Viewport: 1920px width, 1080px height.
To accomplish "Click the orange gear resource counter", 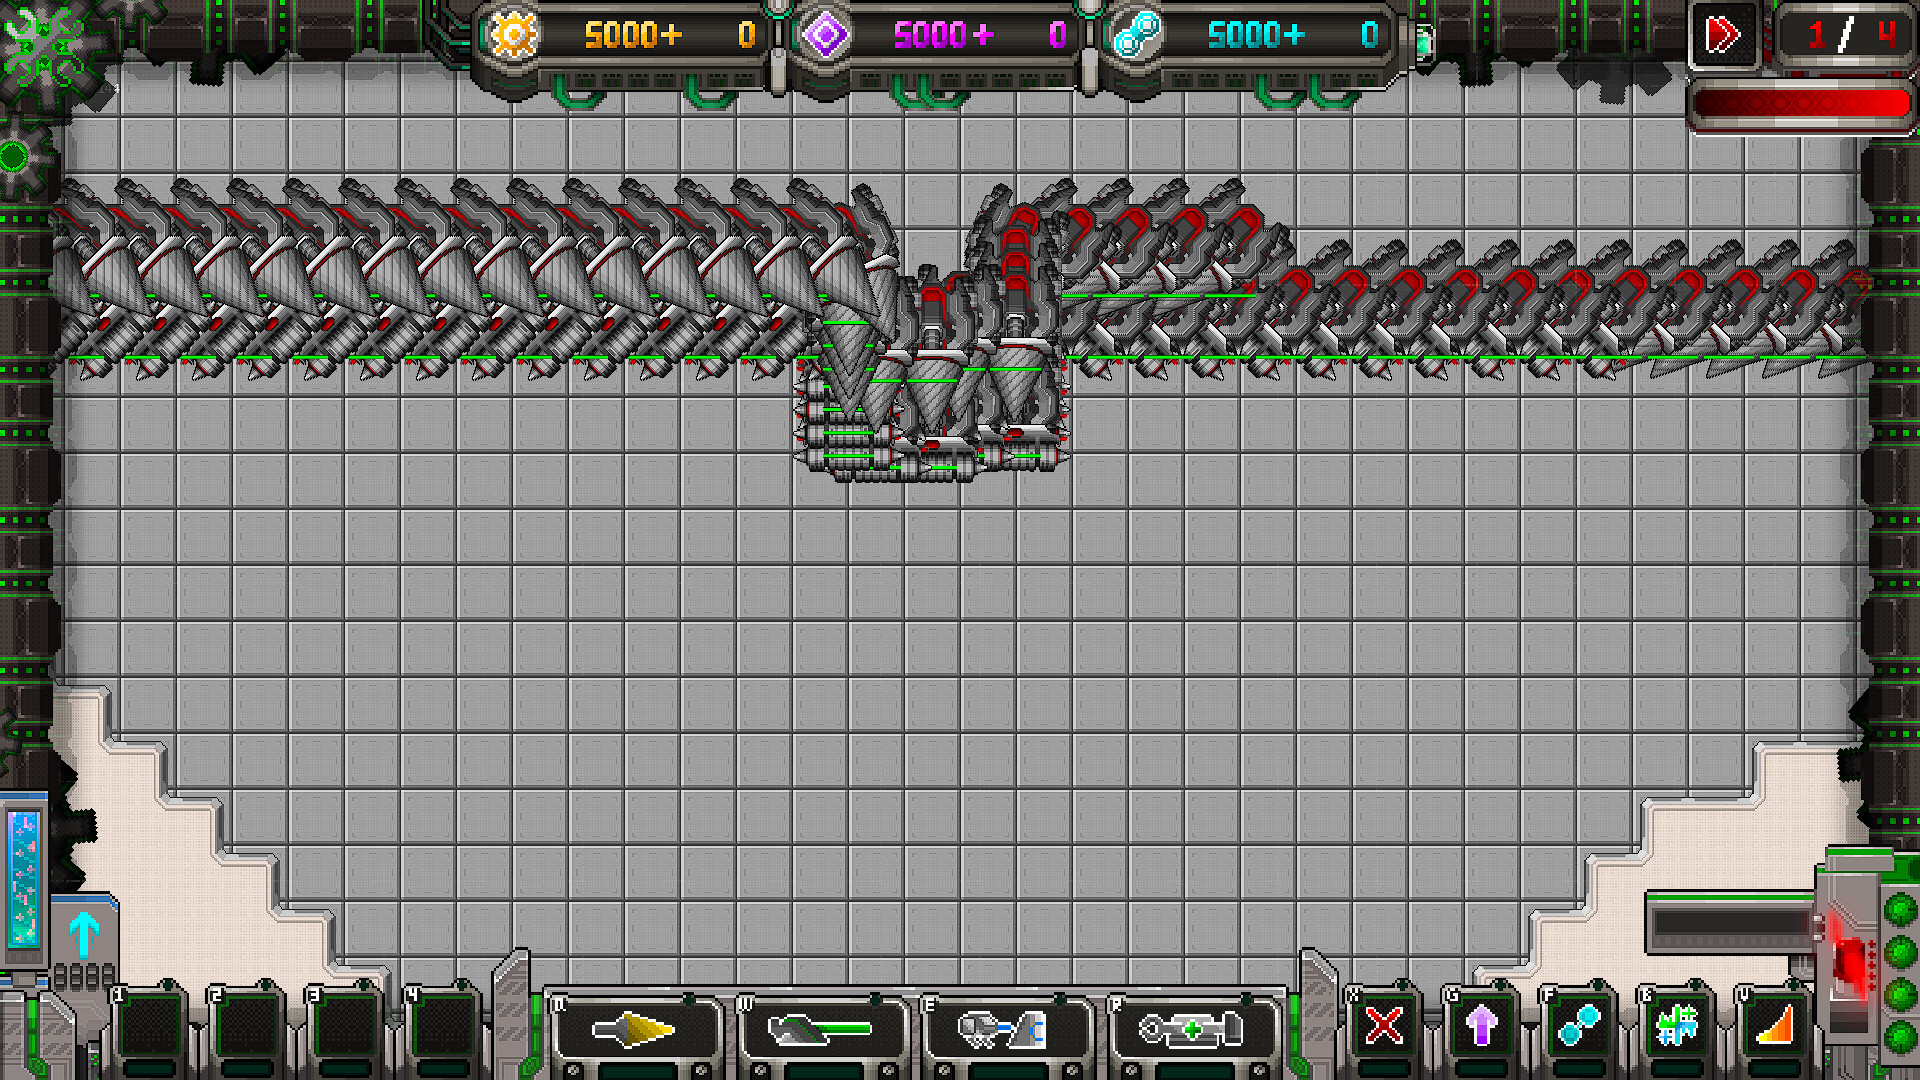I will [630, 36].
